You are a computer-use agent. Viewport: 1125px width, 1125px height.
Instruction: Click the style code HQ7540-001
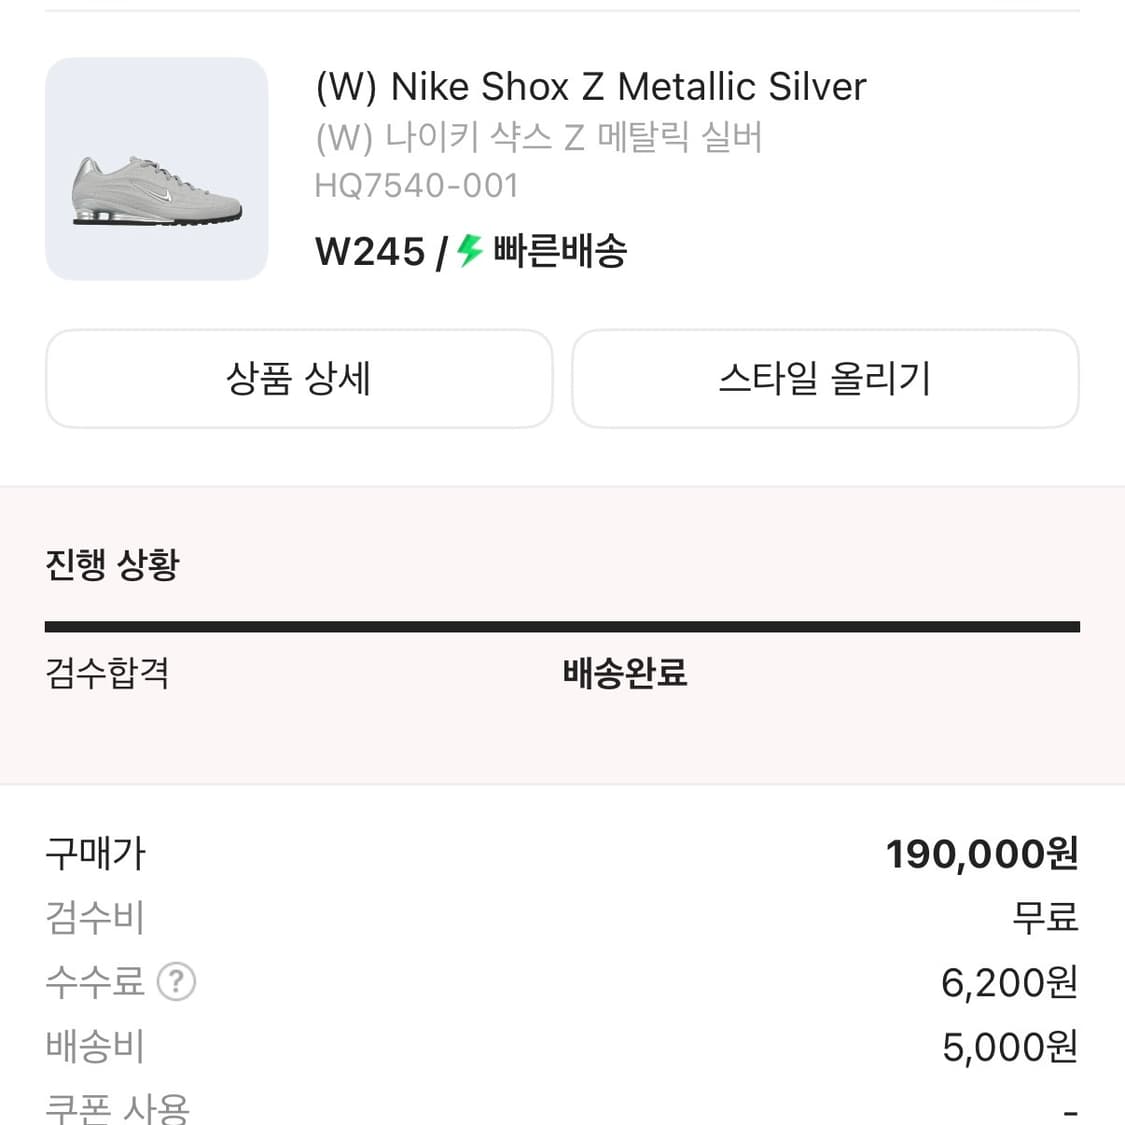(416, 185)
